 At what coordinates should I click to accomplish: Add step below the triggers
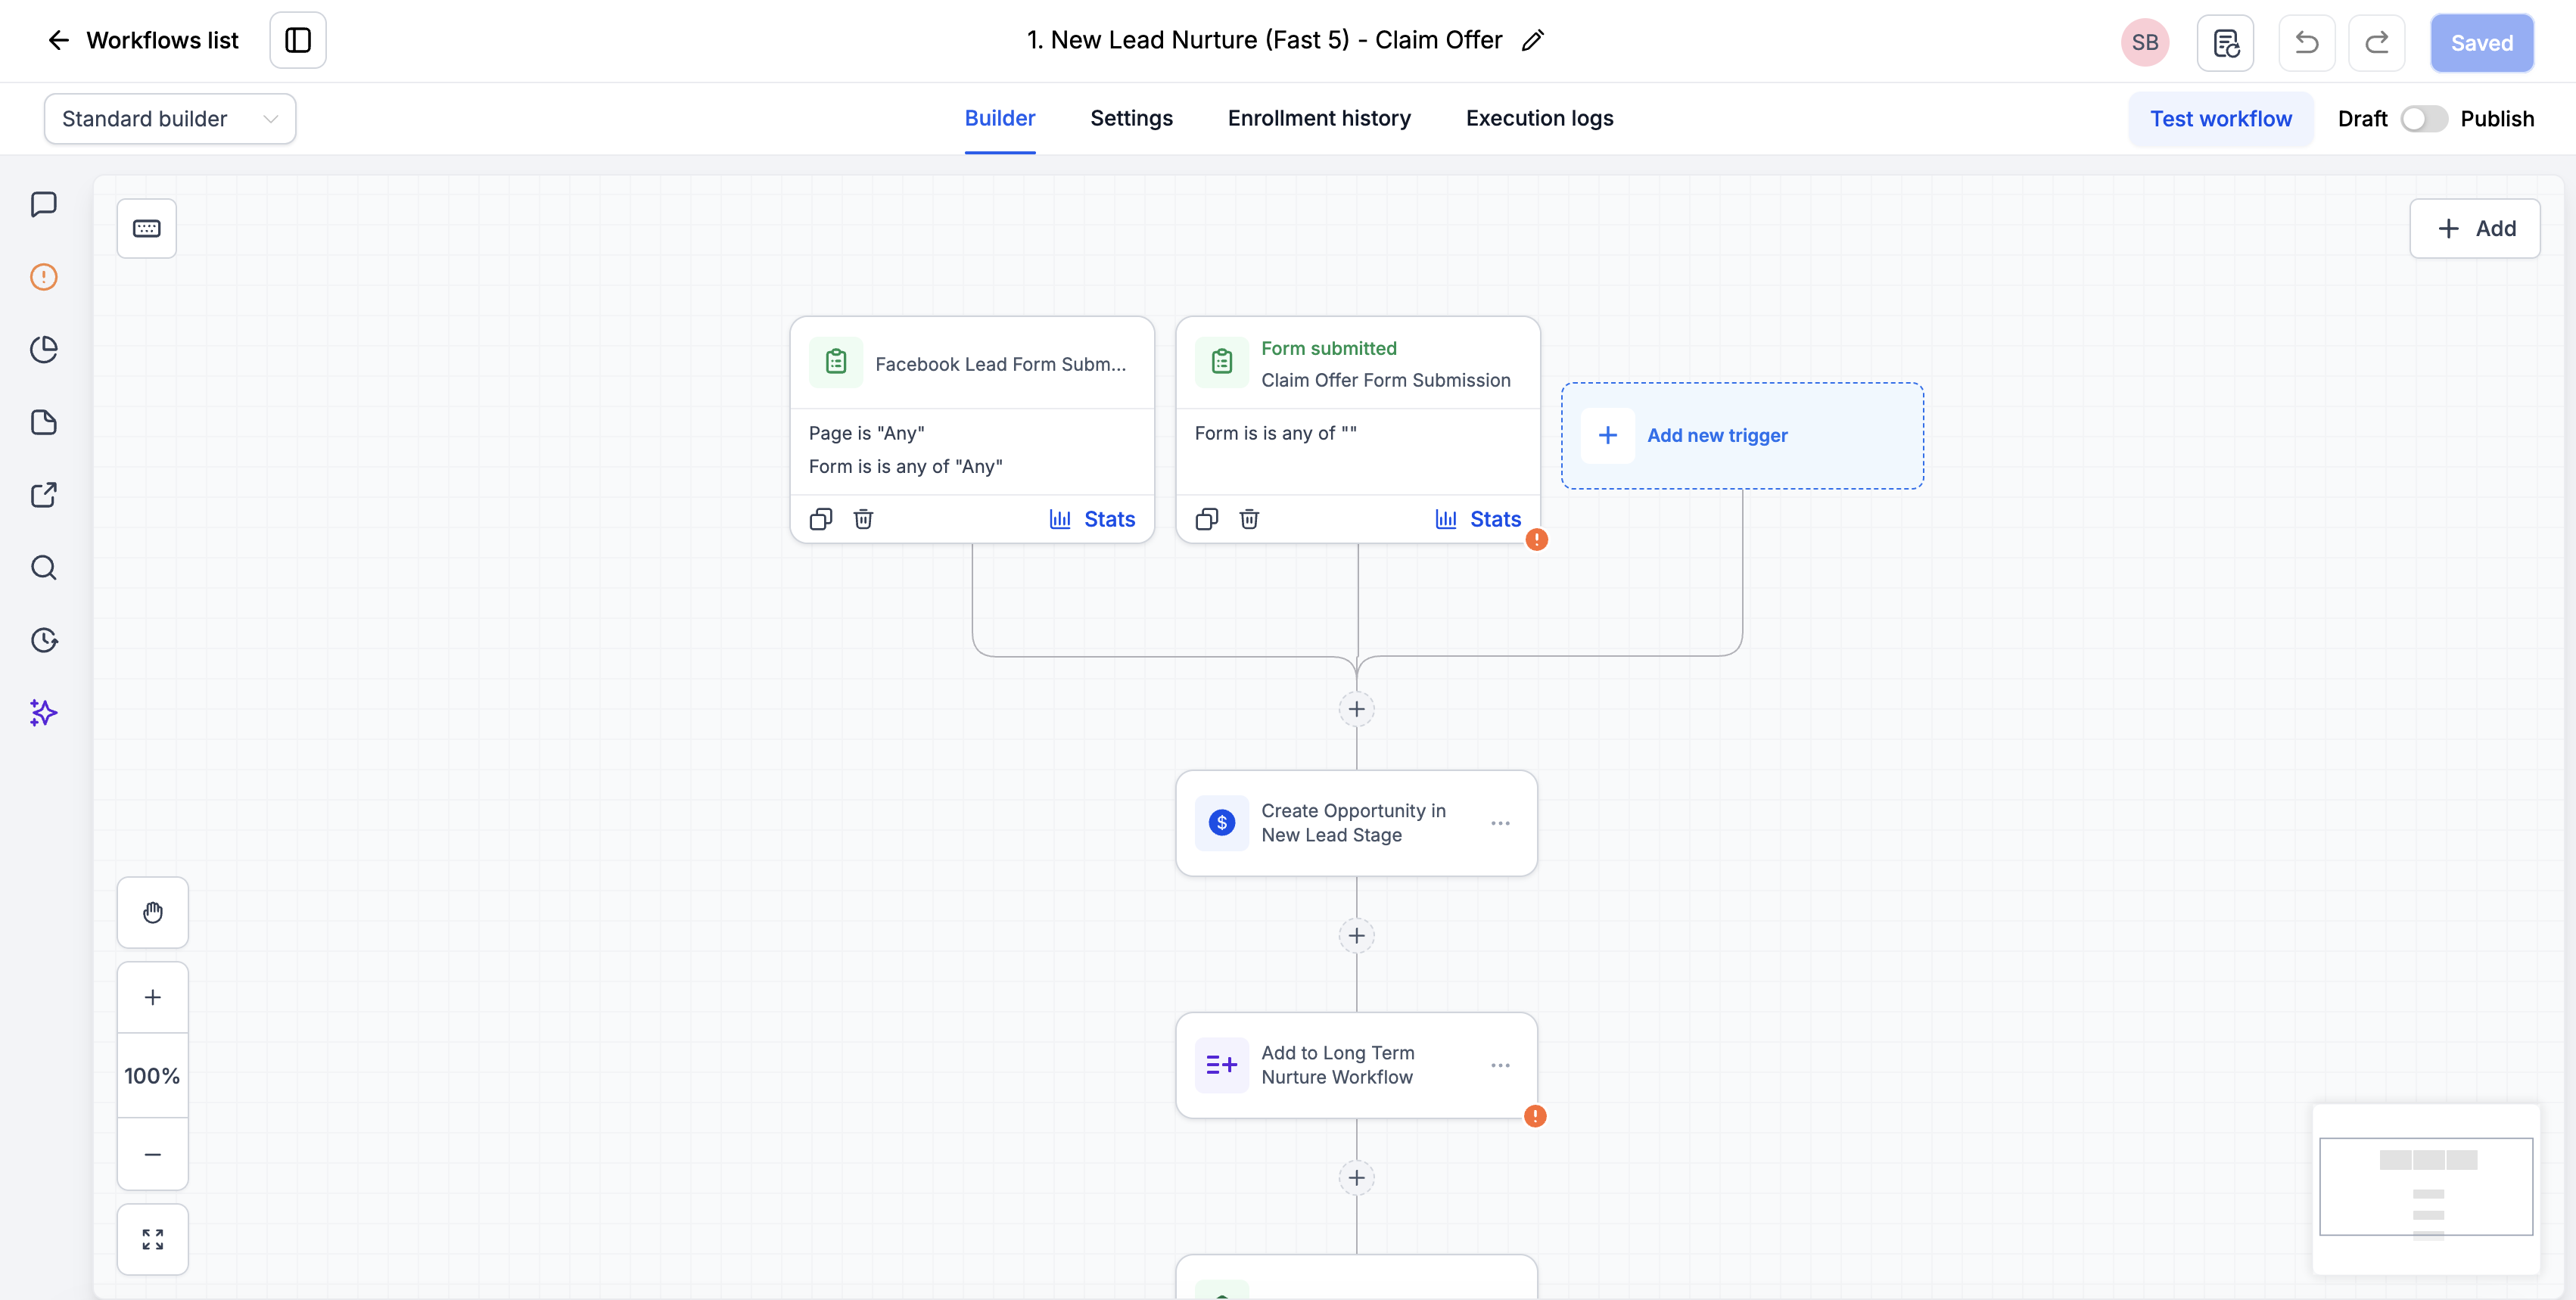click(x=1357, y=709)
